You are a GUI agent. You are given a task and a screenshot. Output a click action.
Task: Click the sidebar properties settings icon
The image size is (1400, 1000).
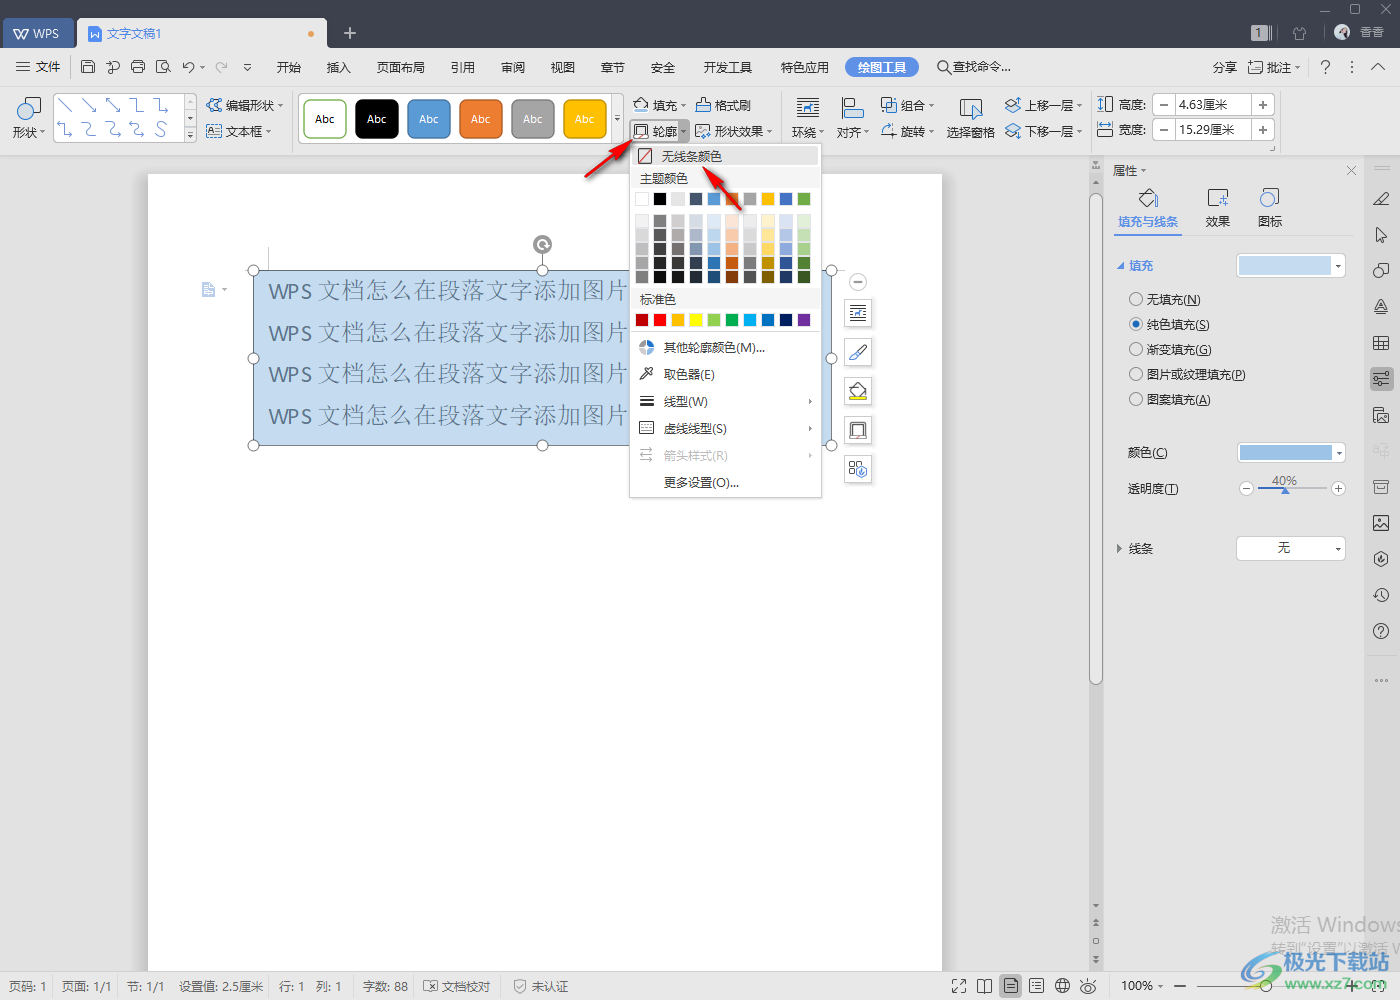[x=1381, y=379]
